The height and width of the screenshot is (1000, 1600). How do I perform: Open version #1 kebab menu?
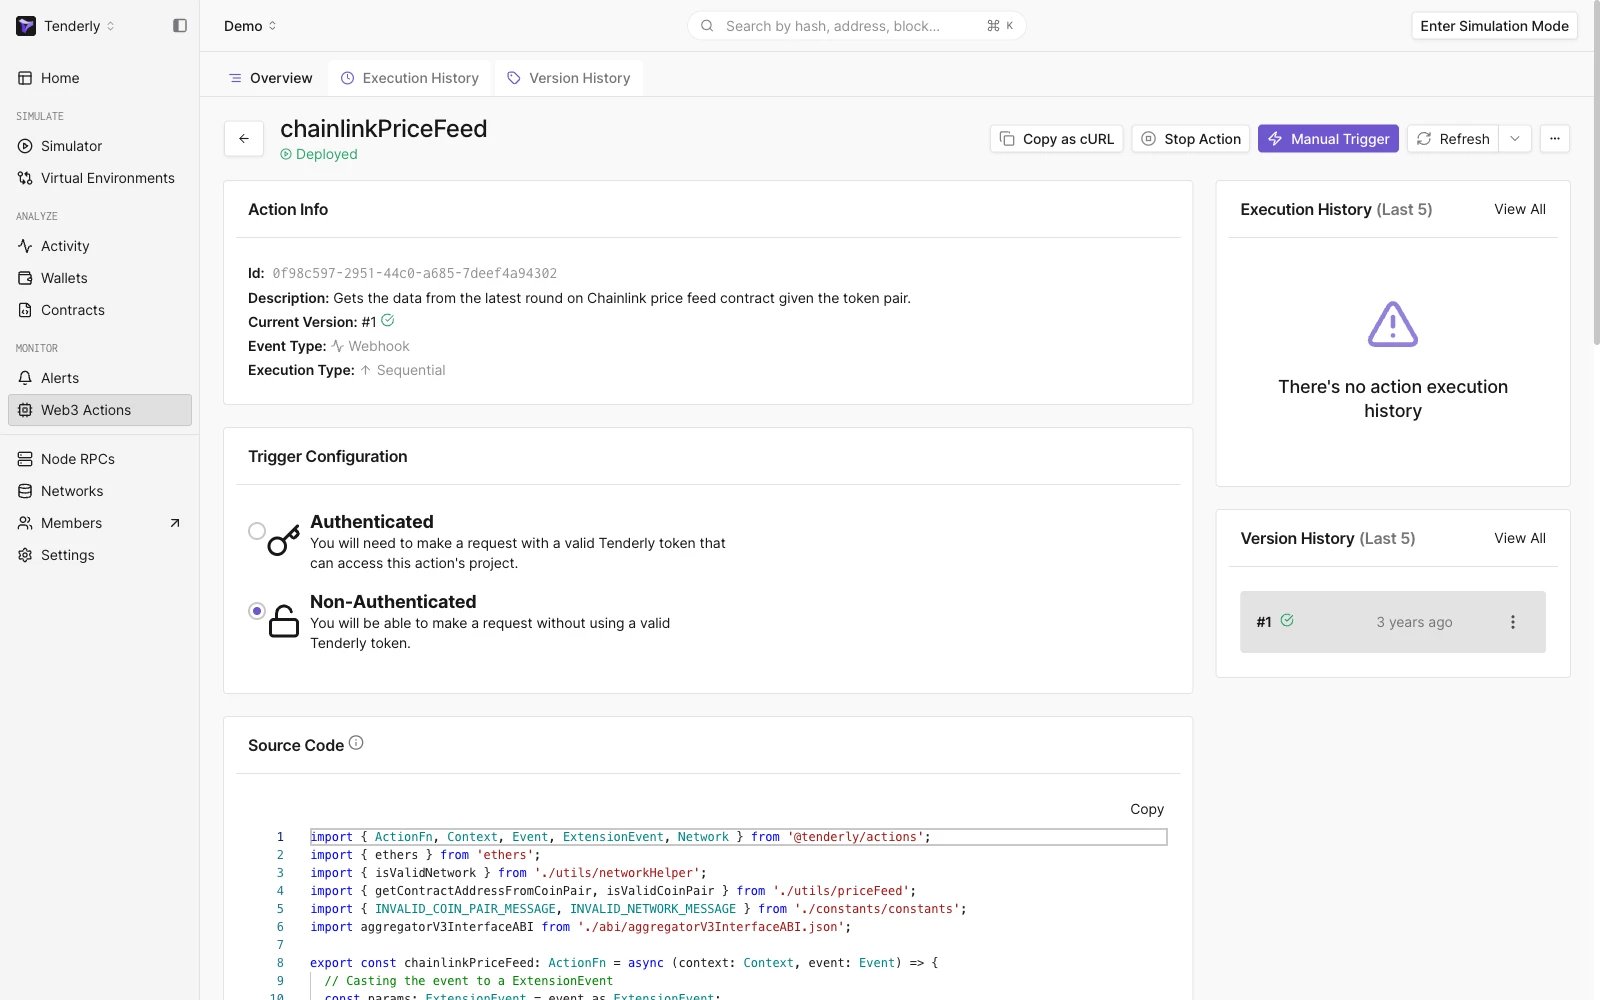(1512, 622)
